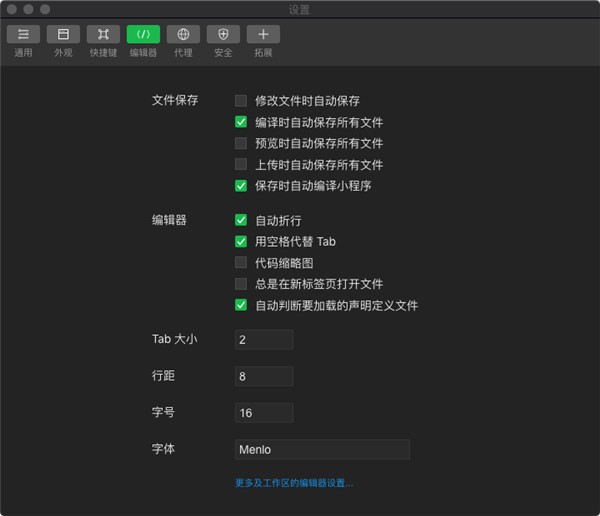Open the 拓展 (Extensions) plus icon
The image size is (600, 516).
[x=263, y=34]
